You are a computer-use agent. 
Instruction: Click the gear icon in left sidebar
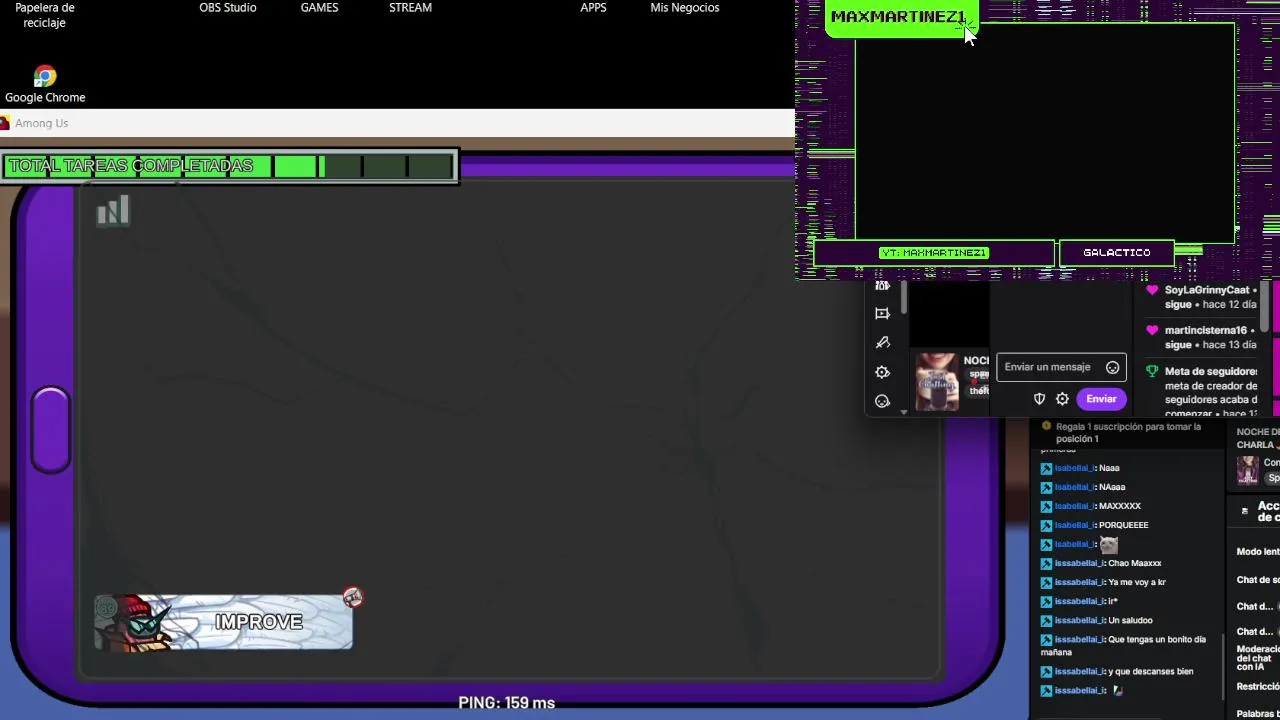(x=882, y=372)
